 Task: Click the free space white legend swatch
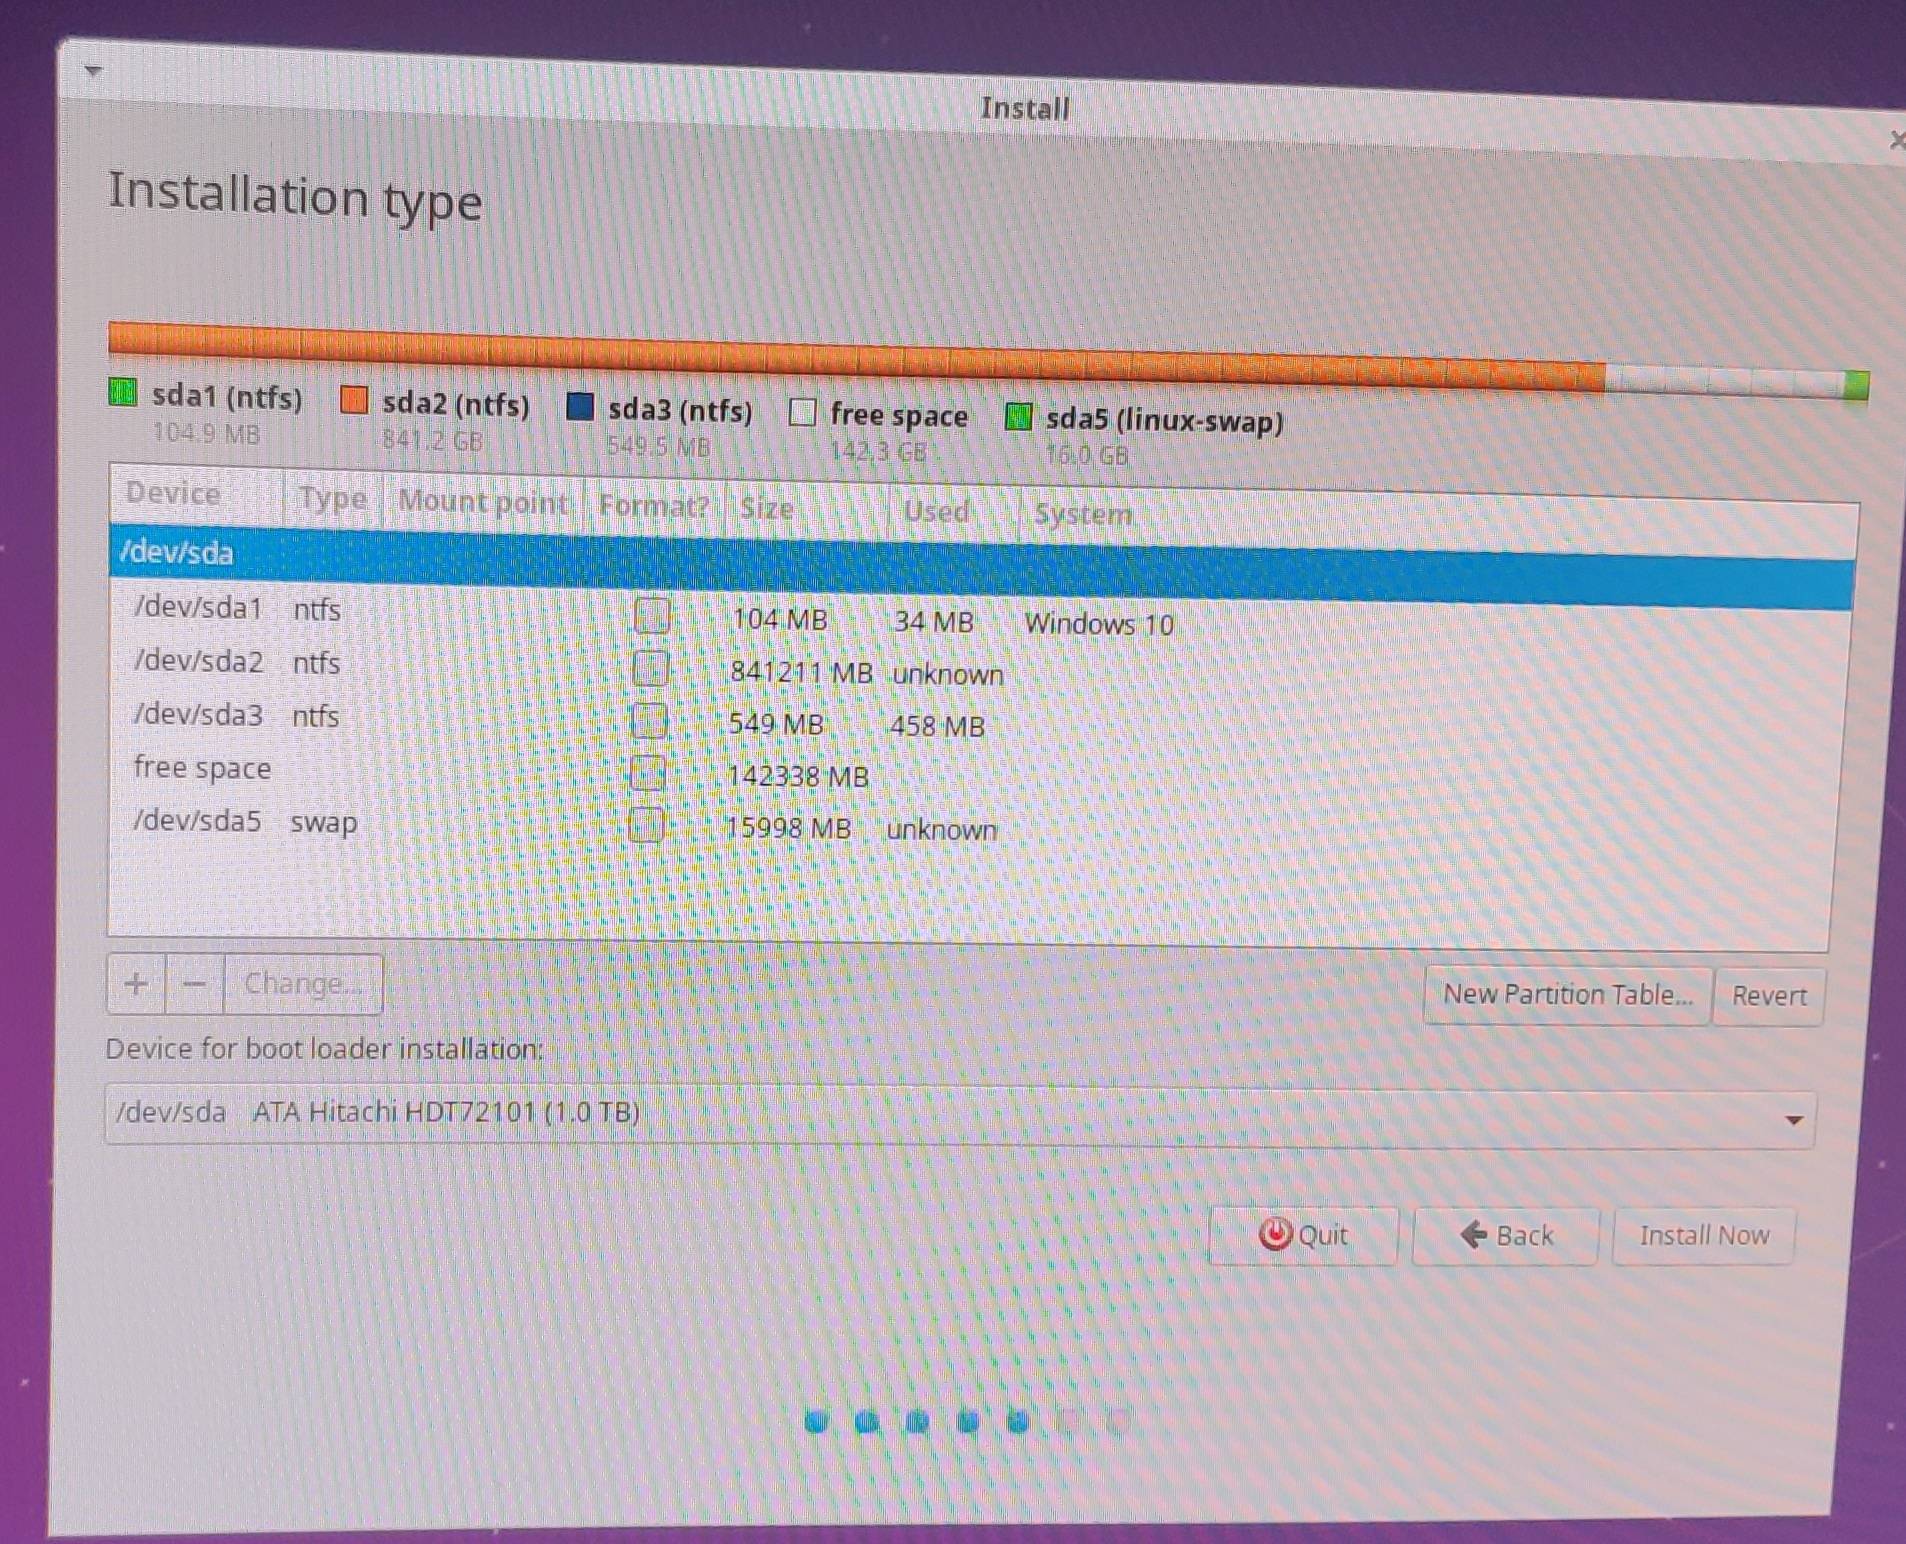pos(802,412)
